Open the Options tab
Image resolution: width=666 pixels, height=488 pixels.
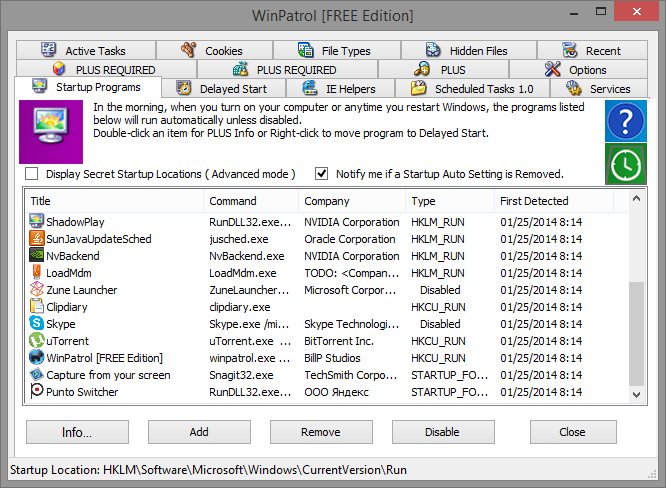click(x=578, y=69)
